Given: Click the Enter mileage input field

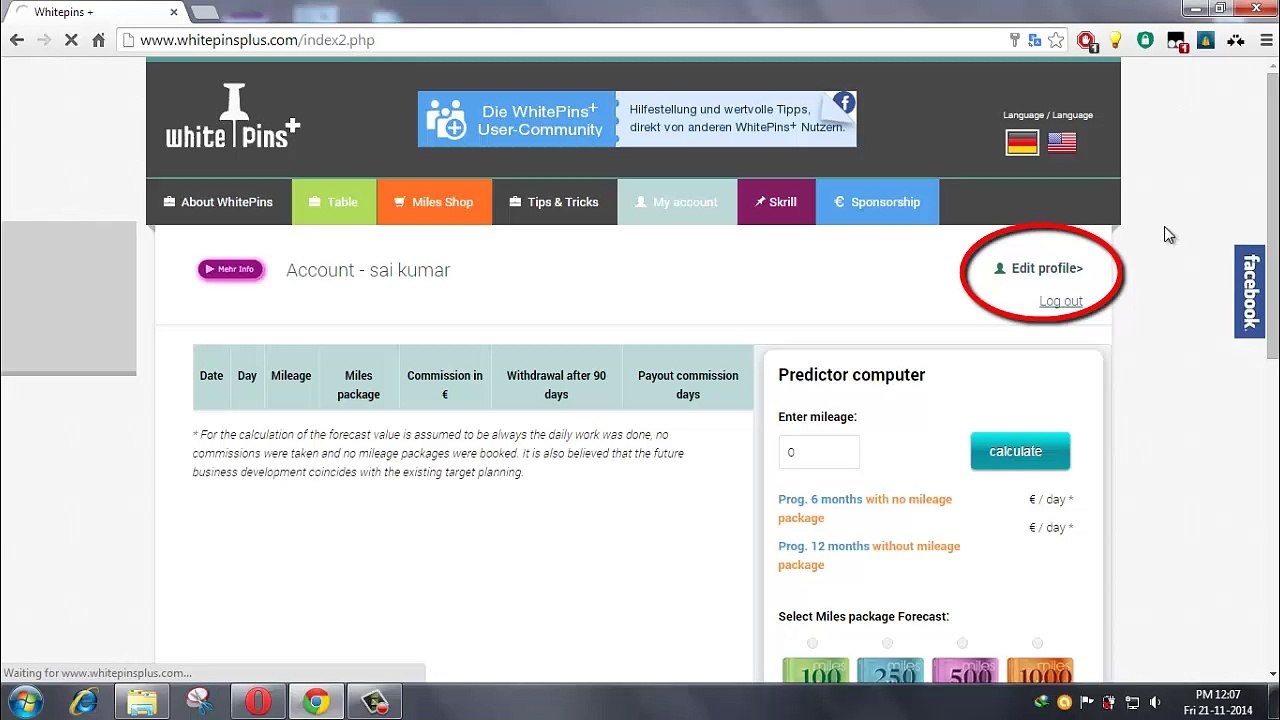Looking at the screenshot, I should tap(818, 452).
